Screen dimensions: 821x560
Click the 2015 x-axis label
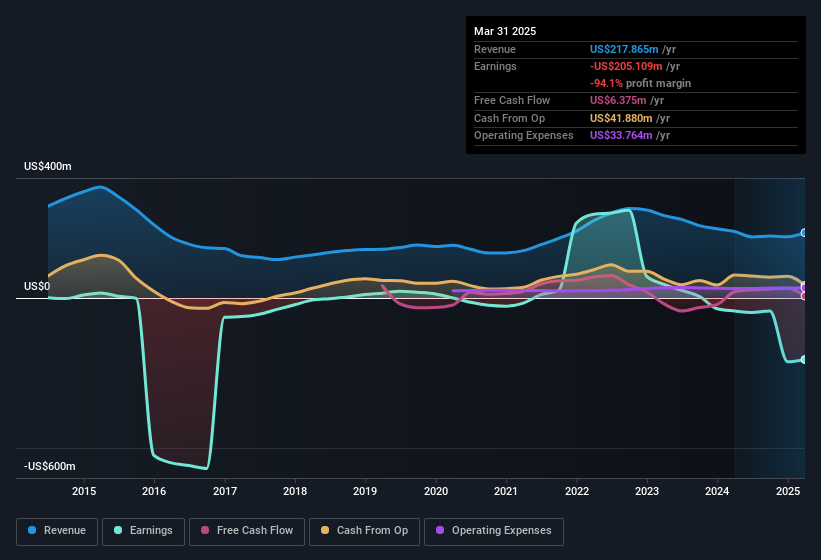pyautogui.click(x=84, y=491)
